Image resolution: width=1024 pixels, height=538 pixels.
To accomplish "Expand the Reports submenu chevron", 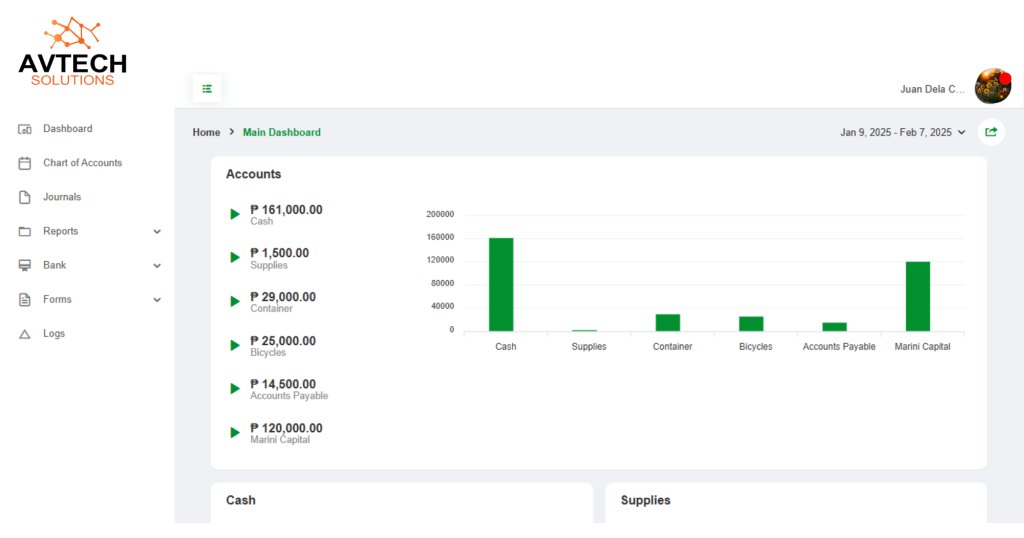I will [x=157, y=232].
